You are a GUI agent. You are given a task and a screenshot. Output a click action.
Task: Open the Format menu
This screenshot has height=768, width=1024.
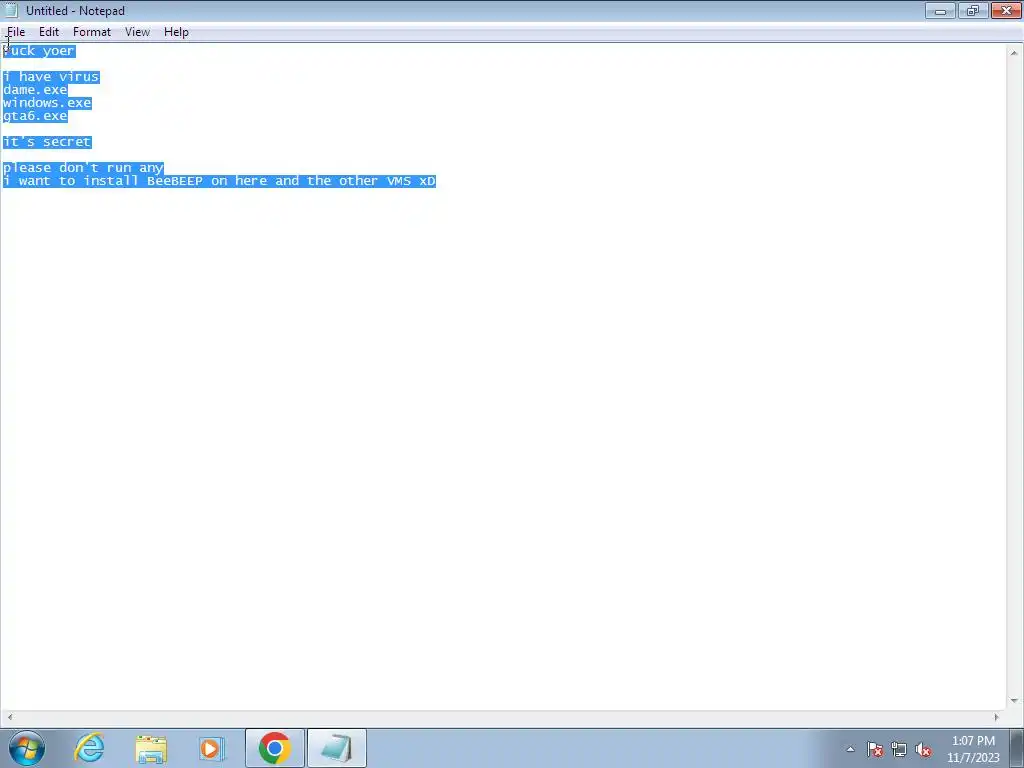tap(91, 32)
